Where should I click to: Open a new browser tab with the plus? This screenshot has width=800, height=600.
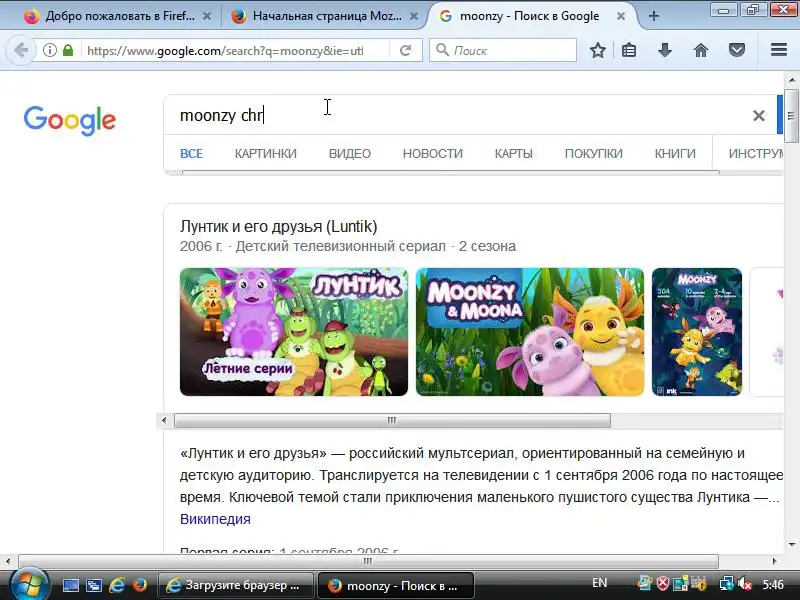coord(654,16)
